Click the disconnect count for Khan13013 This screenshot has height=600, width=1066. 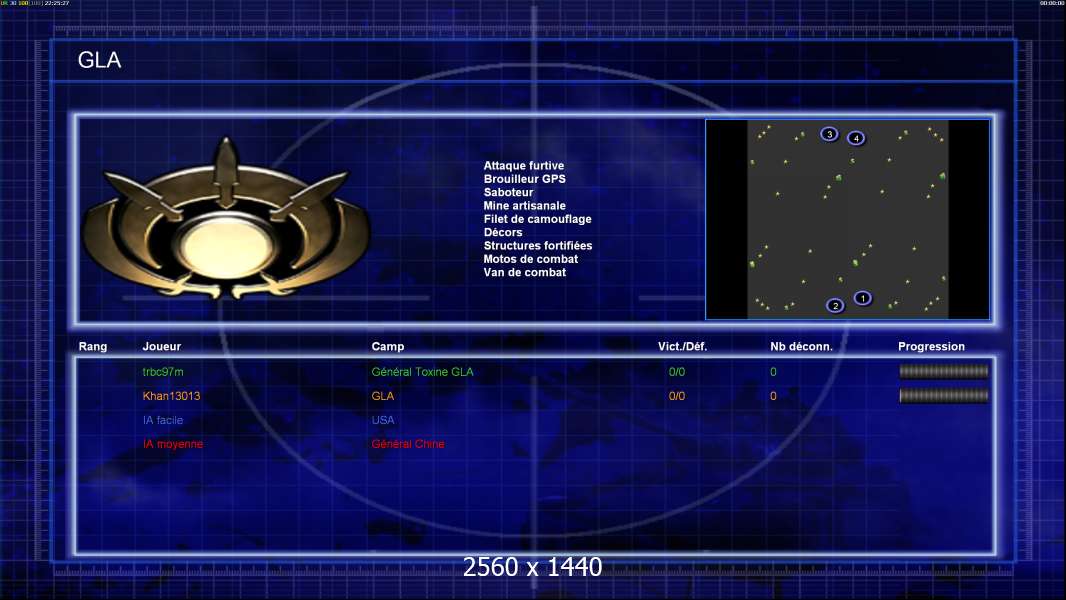(773, 396)
